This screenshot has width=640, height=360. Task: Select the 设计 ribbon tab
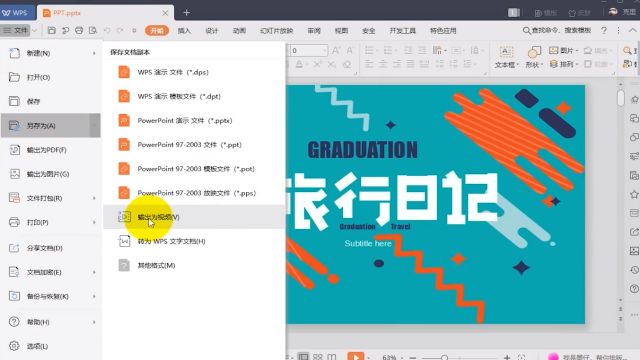tap(211, 31)
